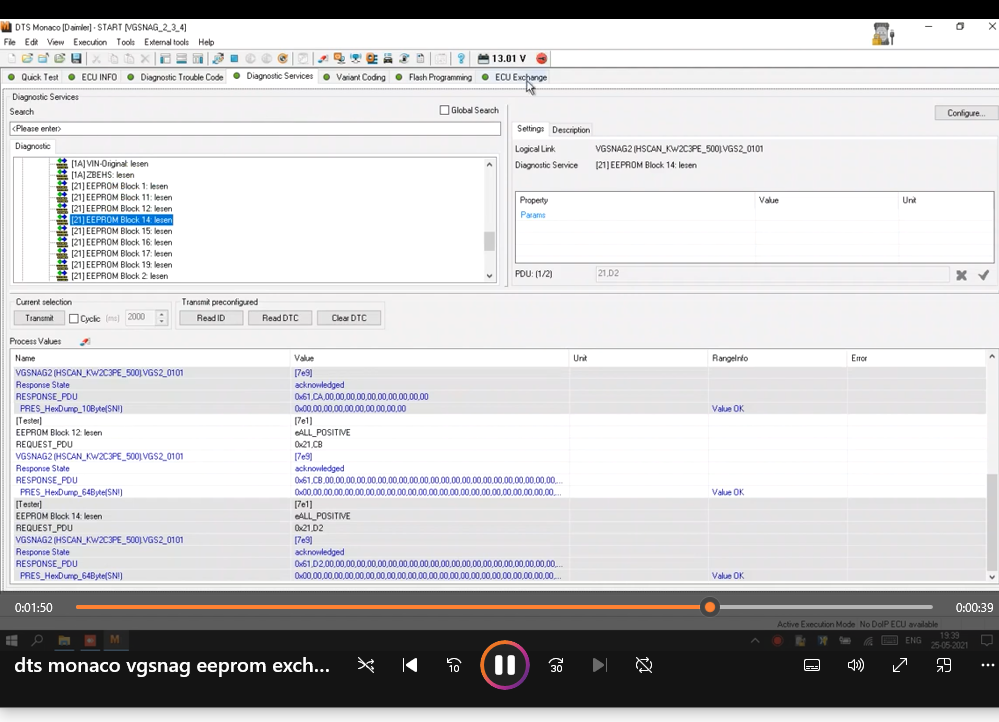Increase the cyclic interval with spinner up arrow
Viewport: 999px width, 722px height.
[162, 314]
